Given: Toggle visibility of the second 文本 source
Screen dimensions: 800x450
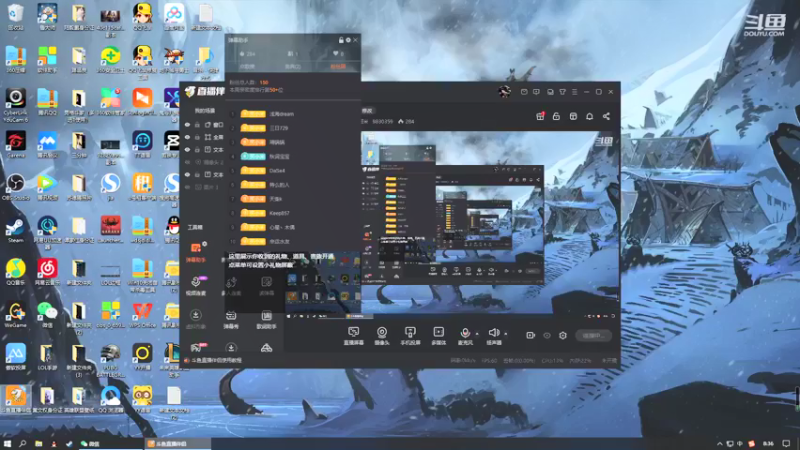Looking at the screenshot, I should click(187, 174).
